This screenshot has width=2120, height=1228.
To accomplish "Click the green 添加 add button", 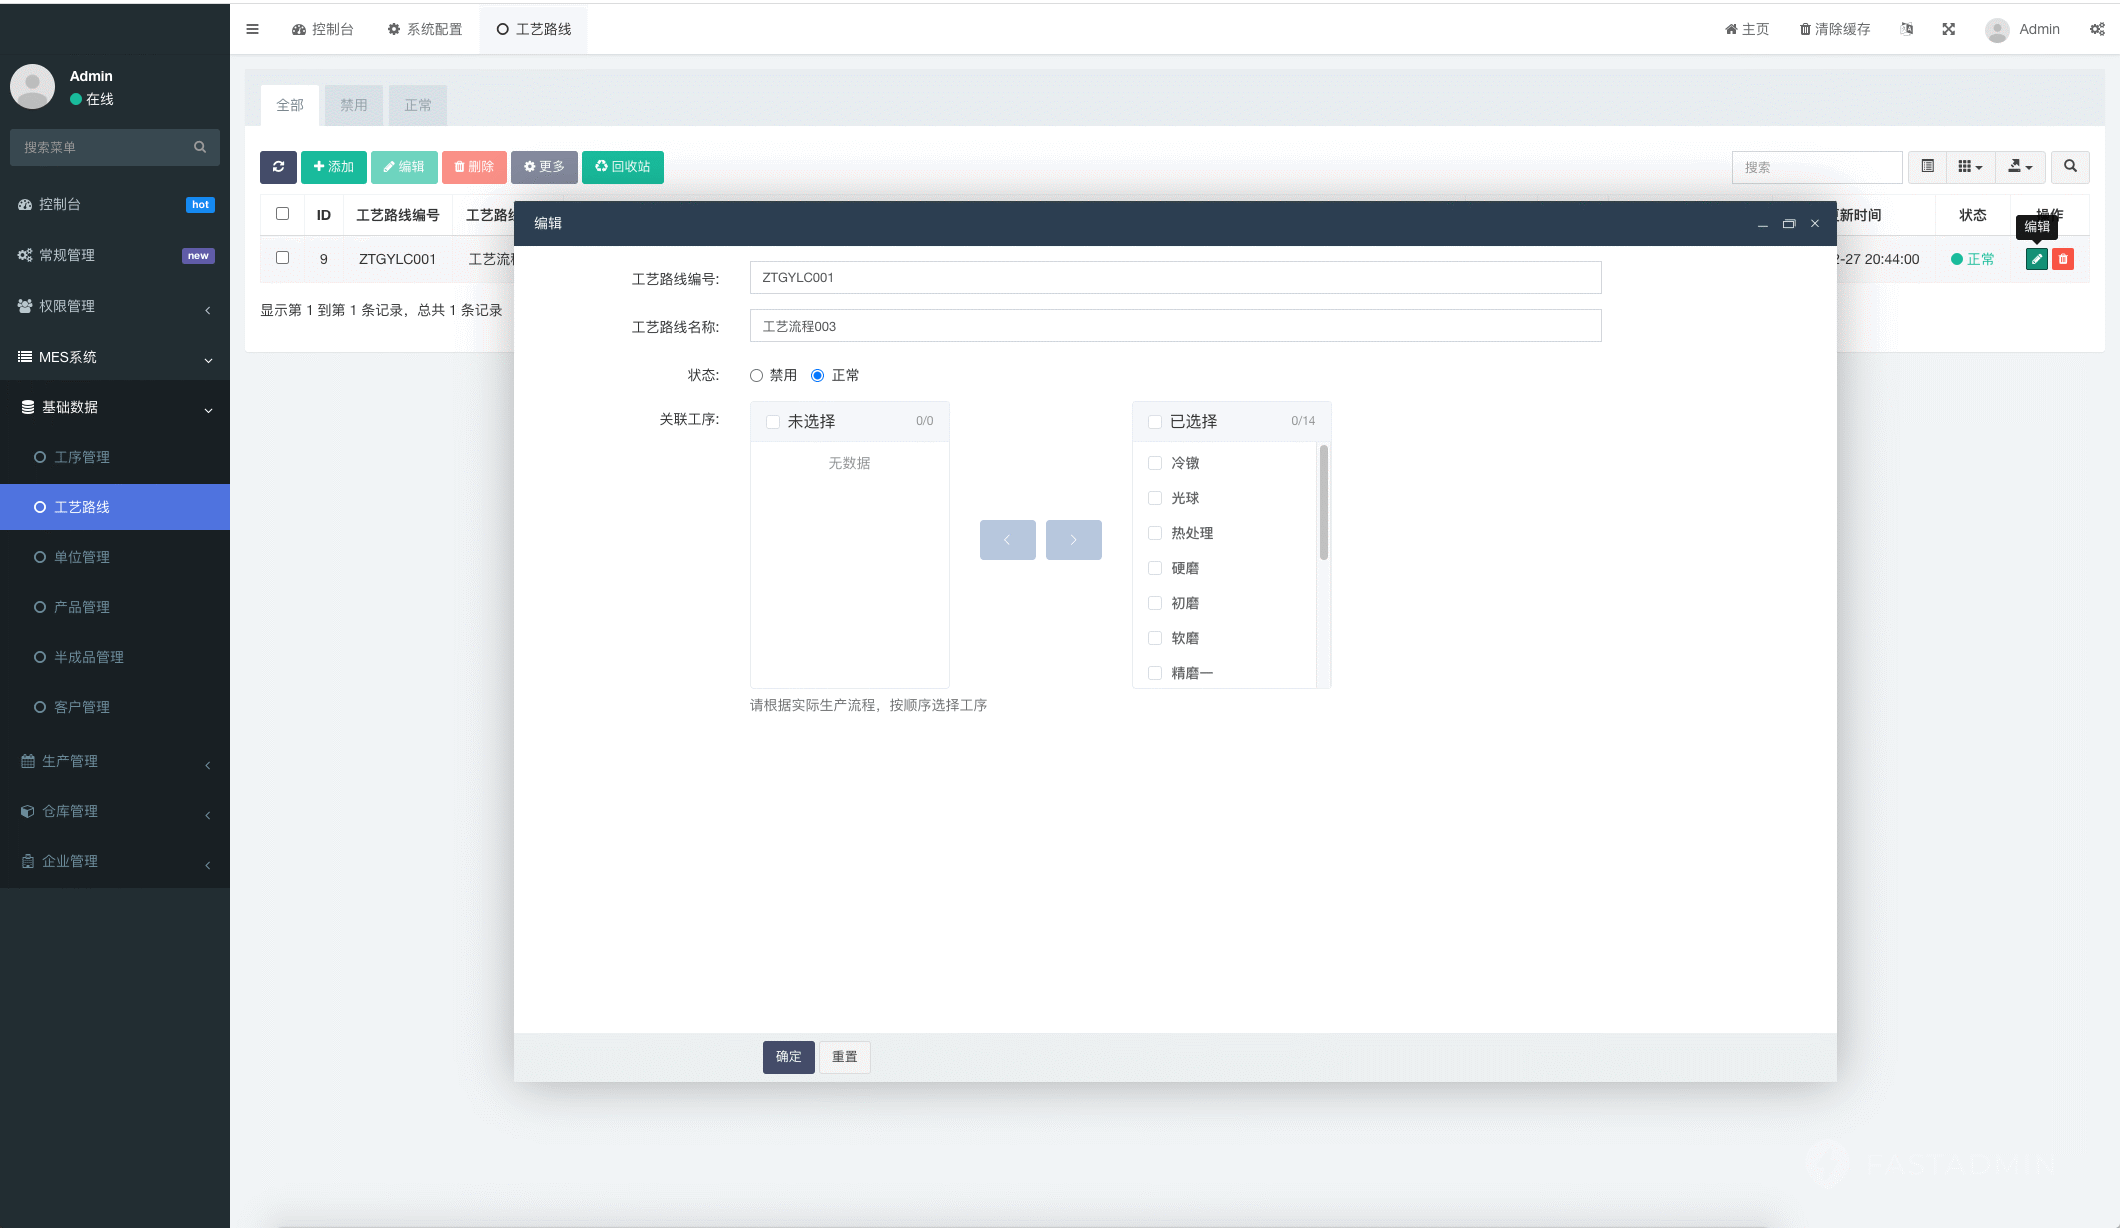I will click(333, 167).
